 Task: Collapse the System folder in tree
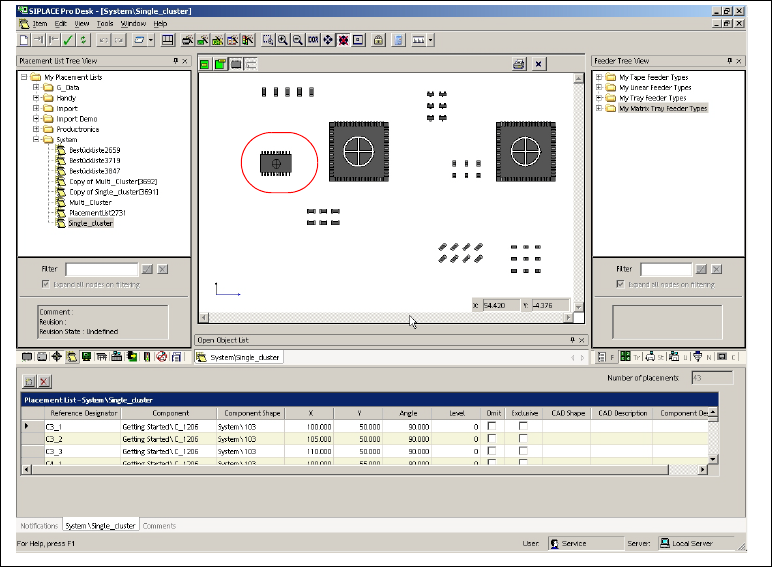click(36, 140)
